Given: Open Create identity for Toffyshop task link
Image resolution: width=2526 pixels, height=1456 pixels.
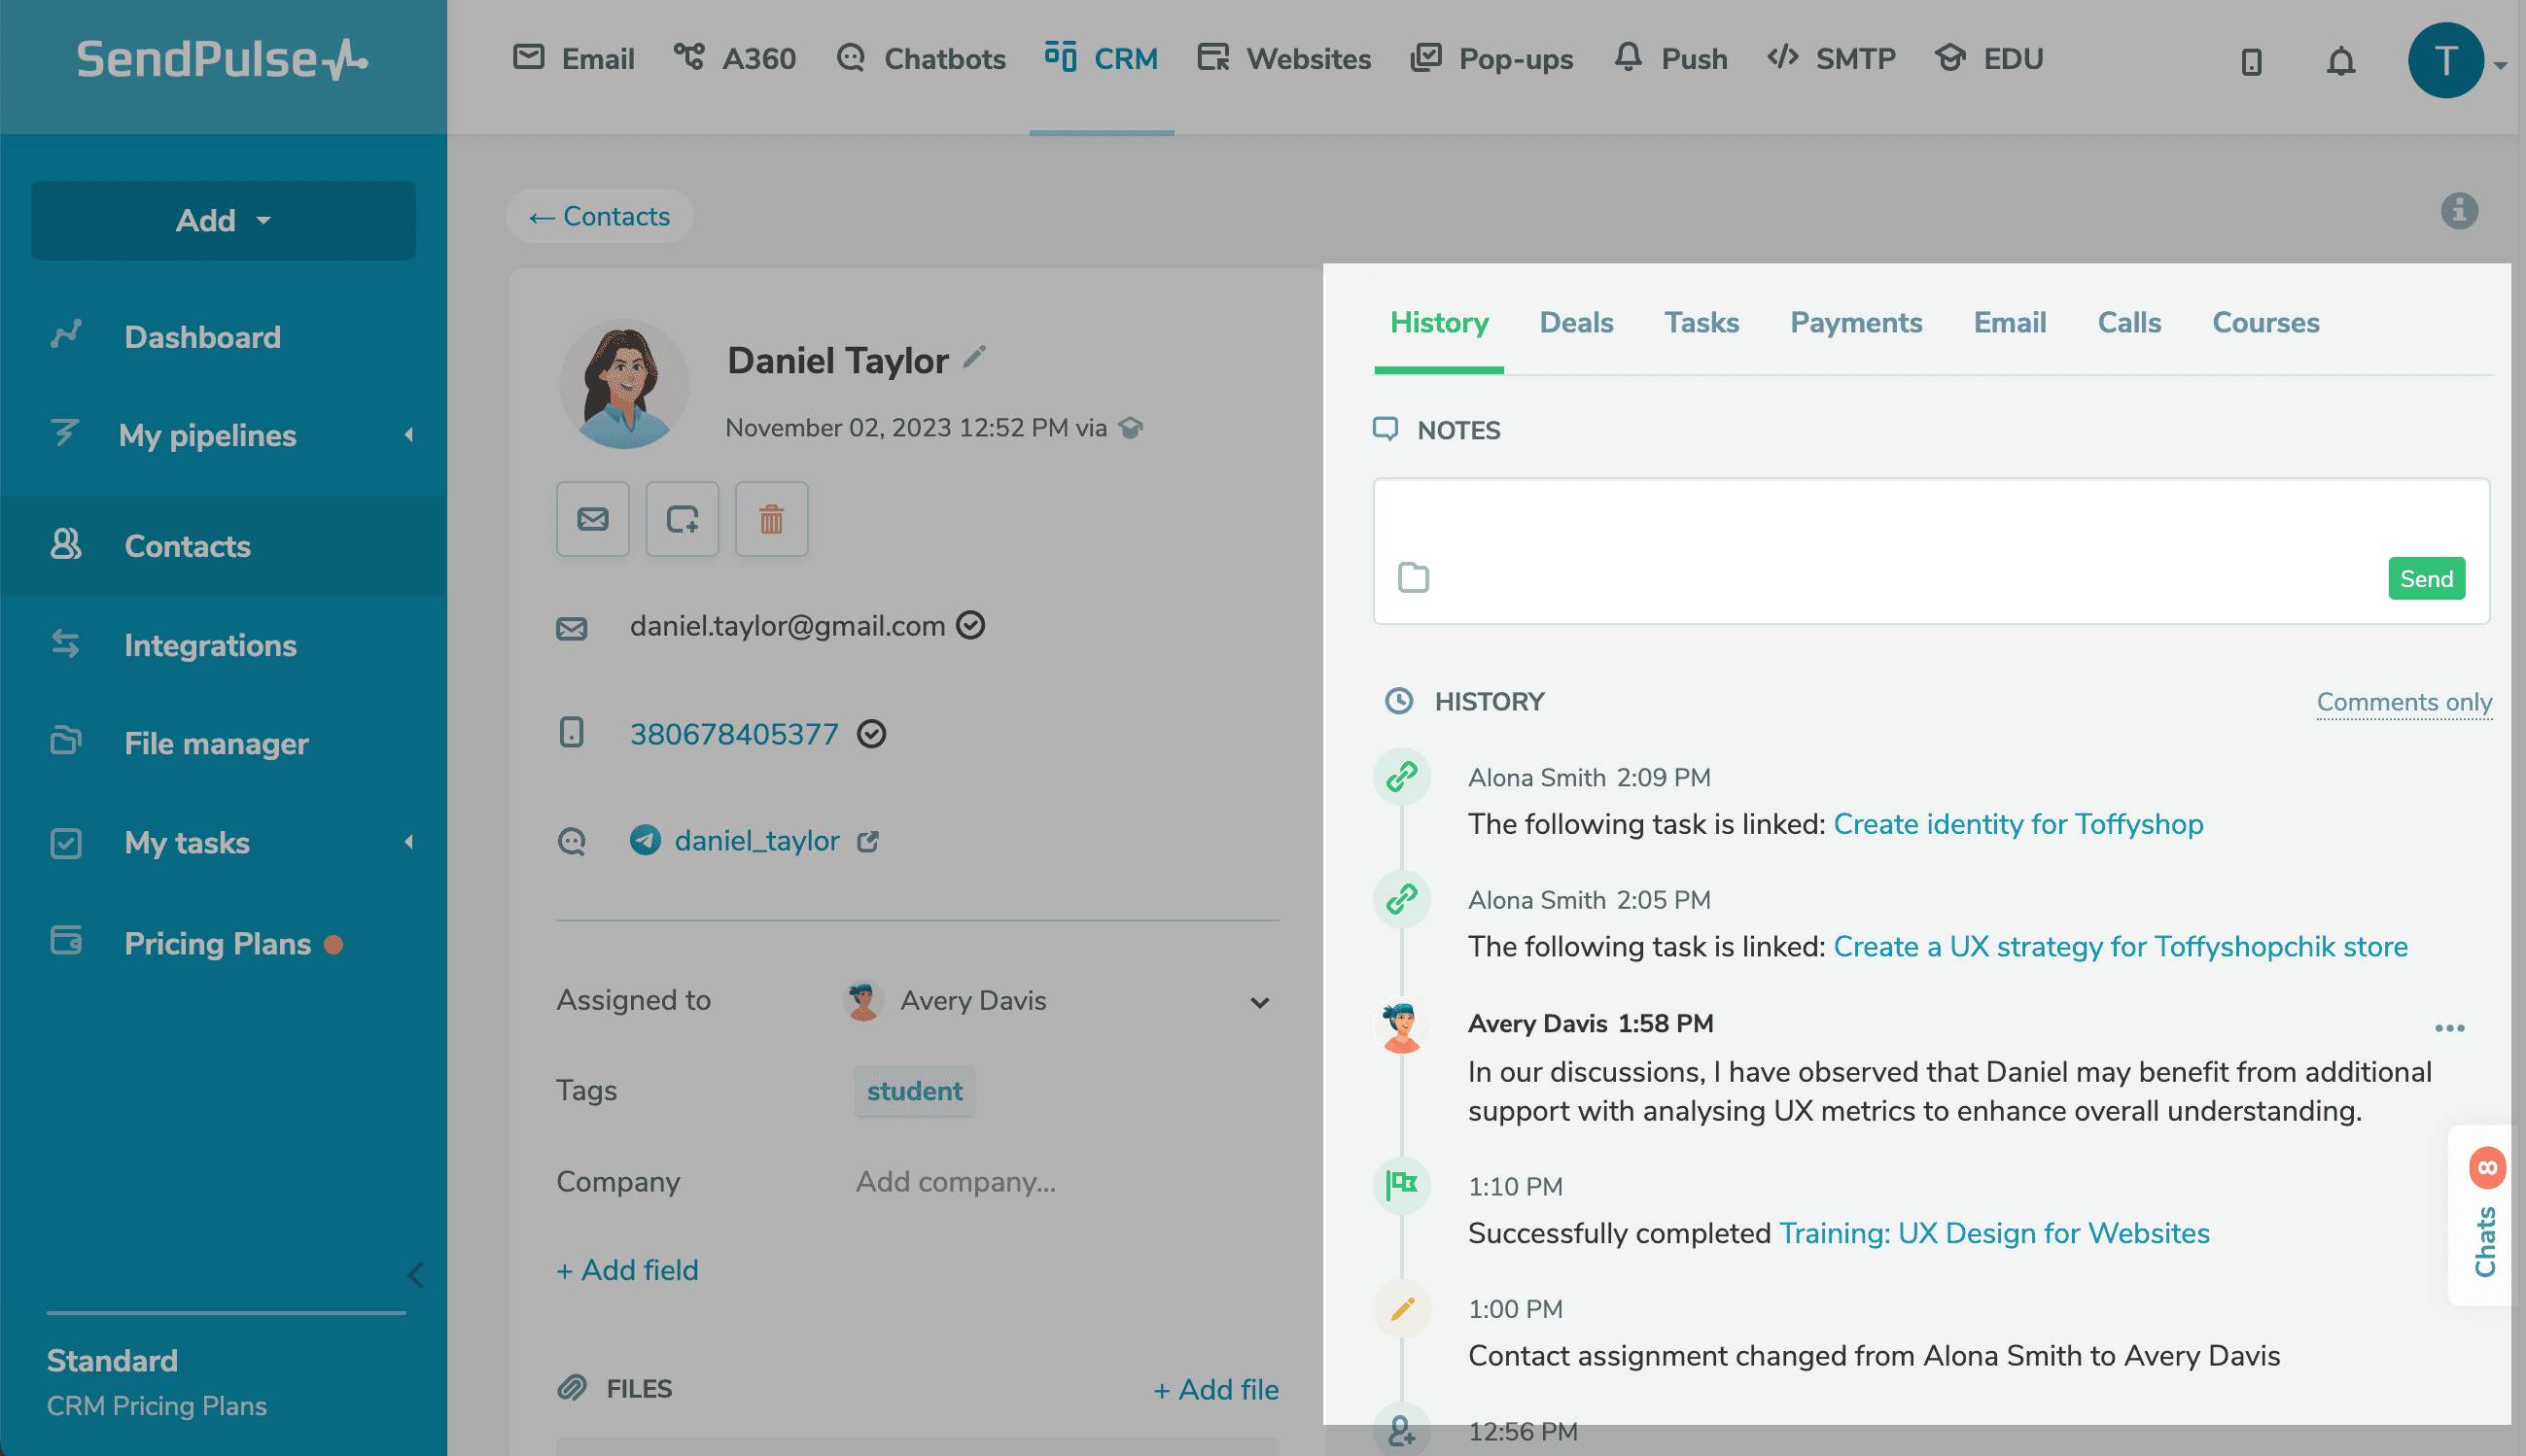Looking at the screenshot, I should click(x=2017, y=824).
